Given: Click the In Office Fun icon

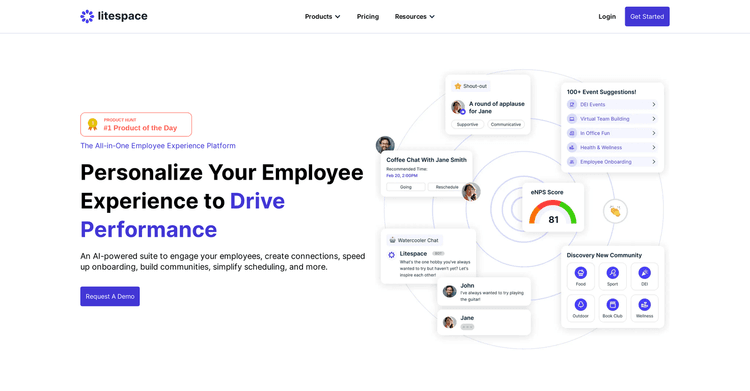Looking at the screenshot, I should [572, 133].
